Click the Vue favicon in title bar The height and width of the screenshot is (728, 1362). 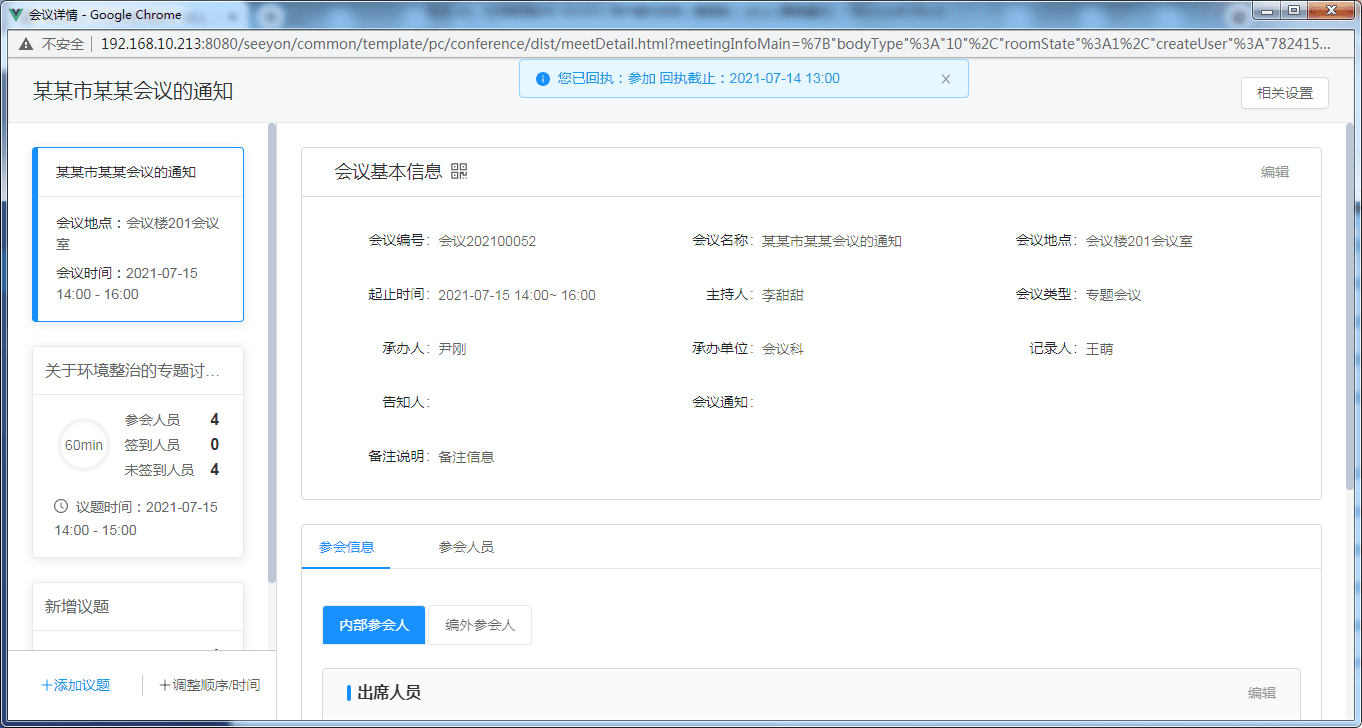pos(15,14)
